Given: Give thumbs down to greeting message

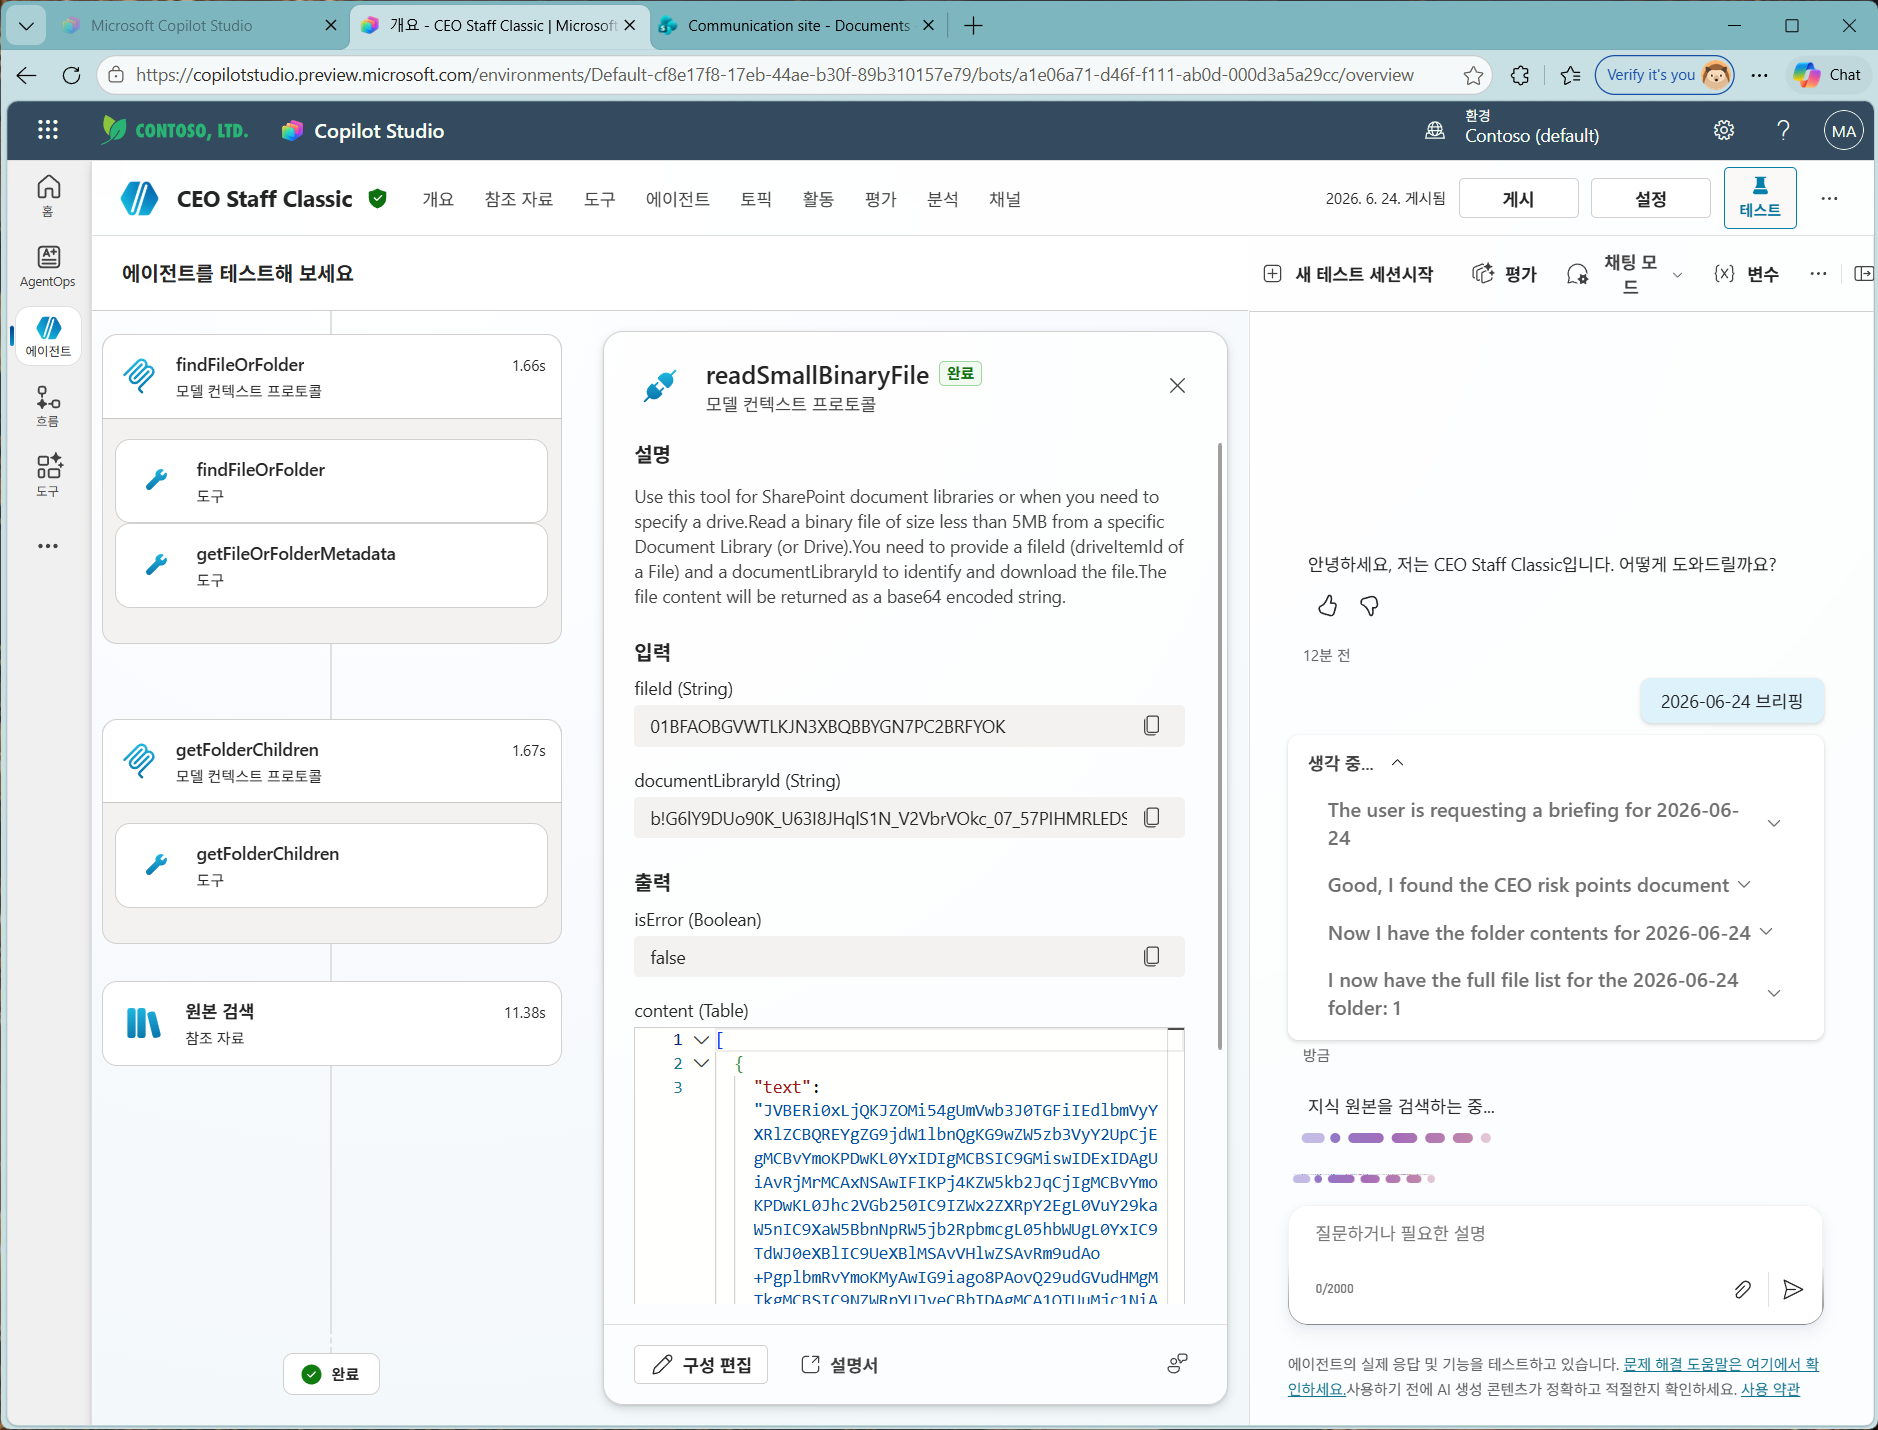Looking at the screenshot, I should tap(1370, 606).
